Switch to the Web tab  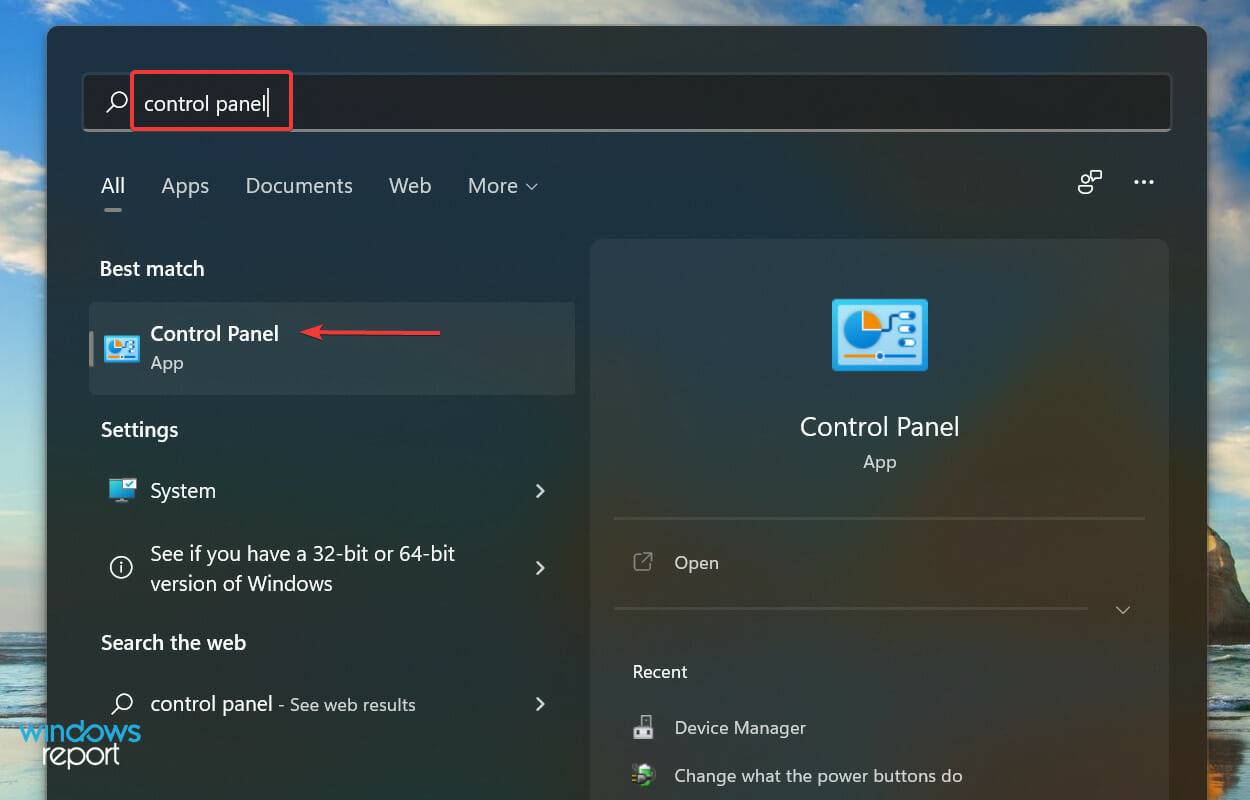409,186
